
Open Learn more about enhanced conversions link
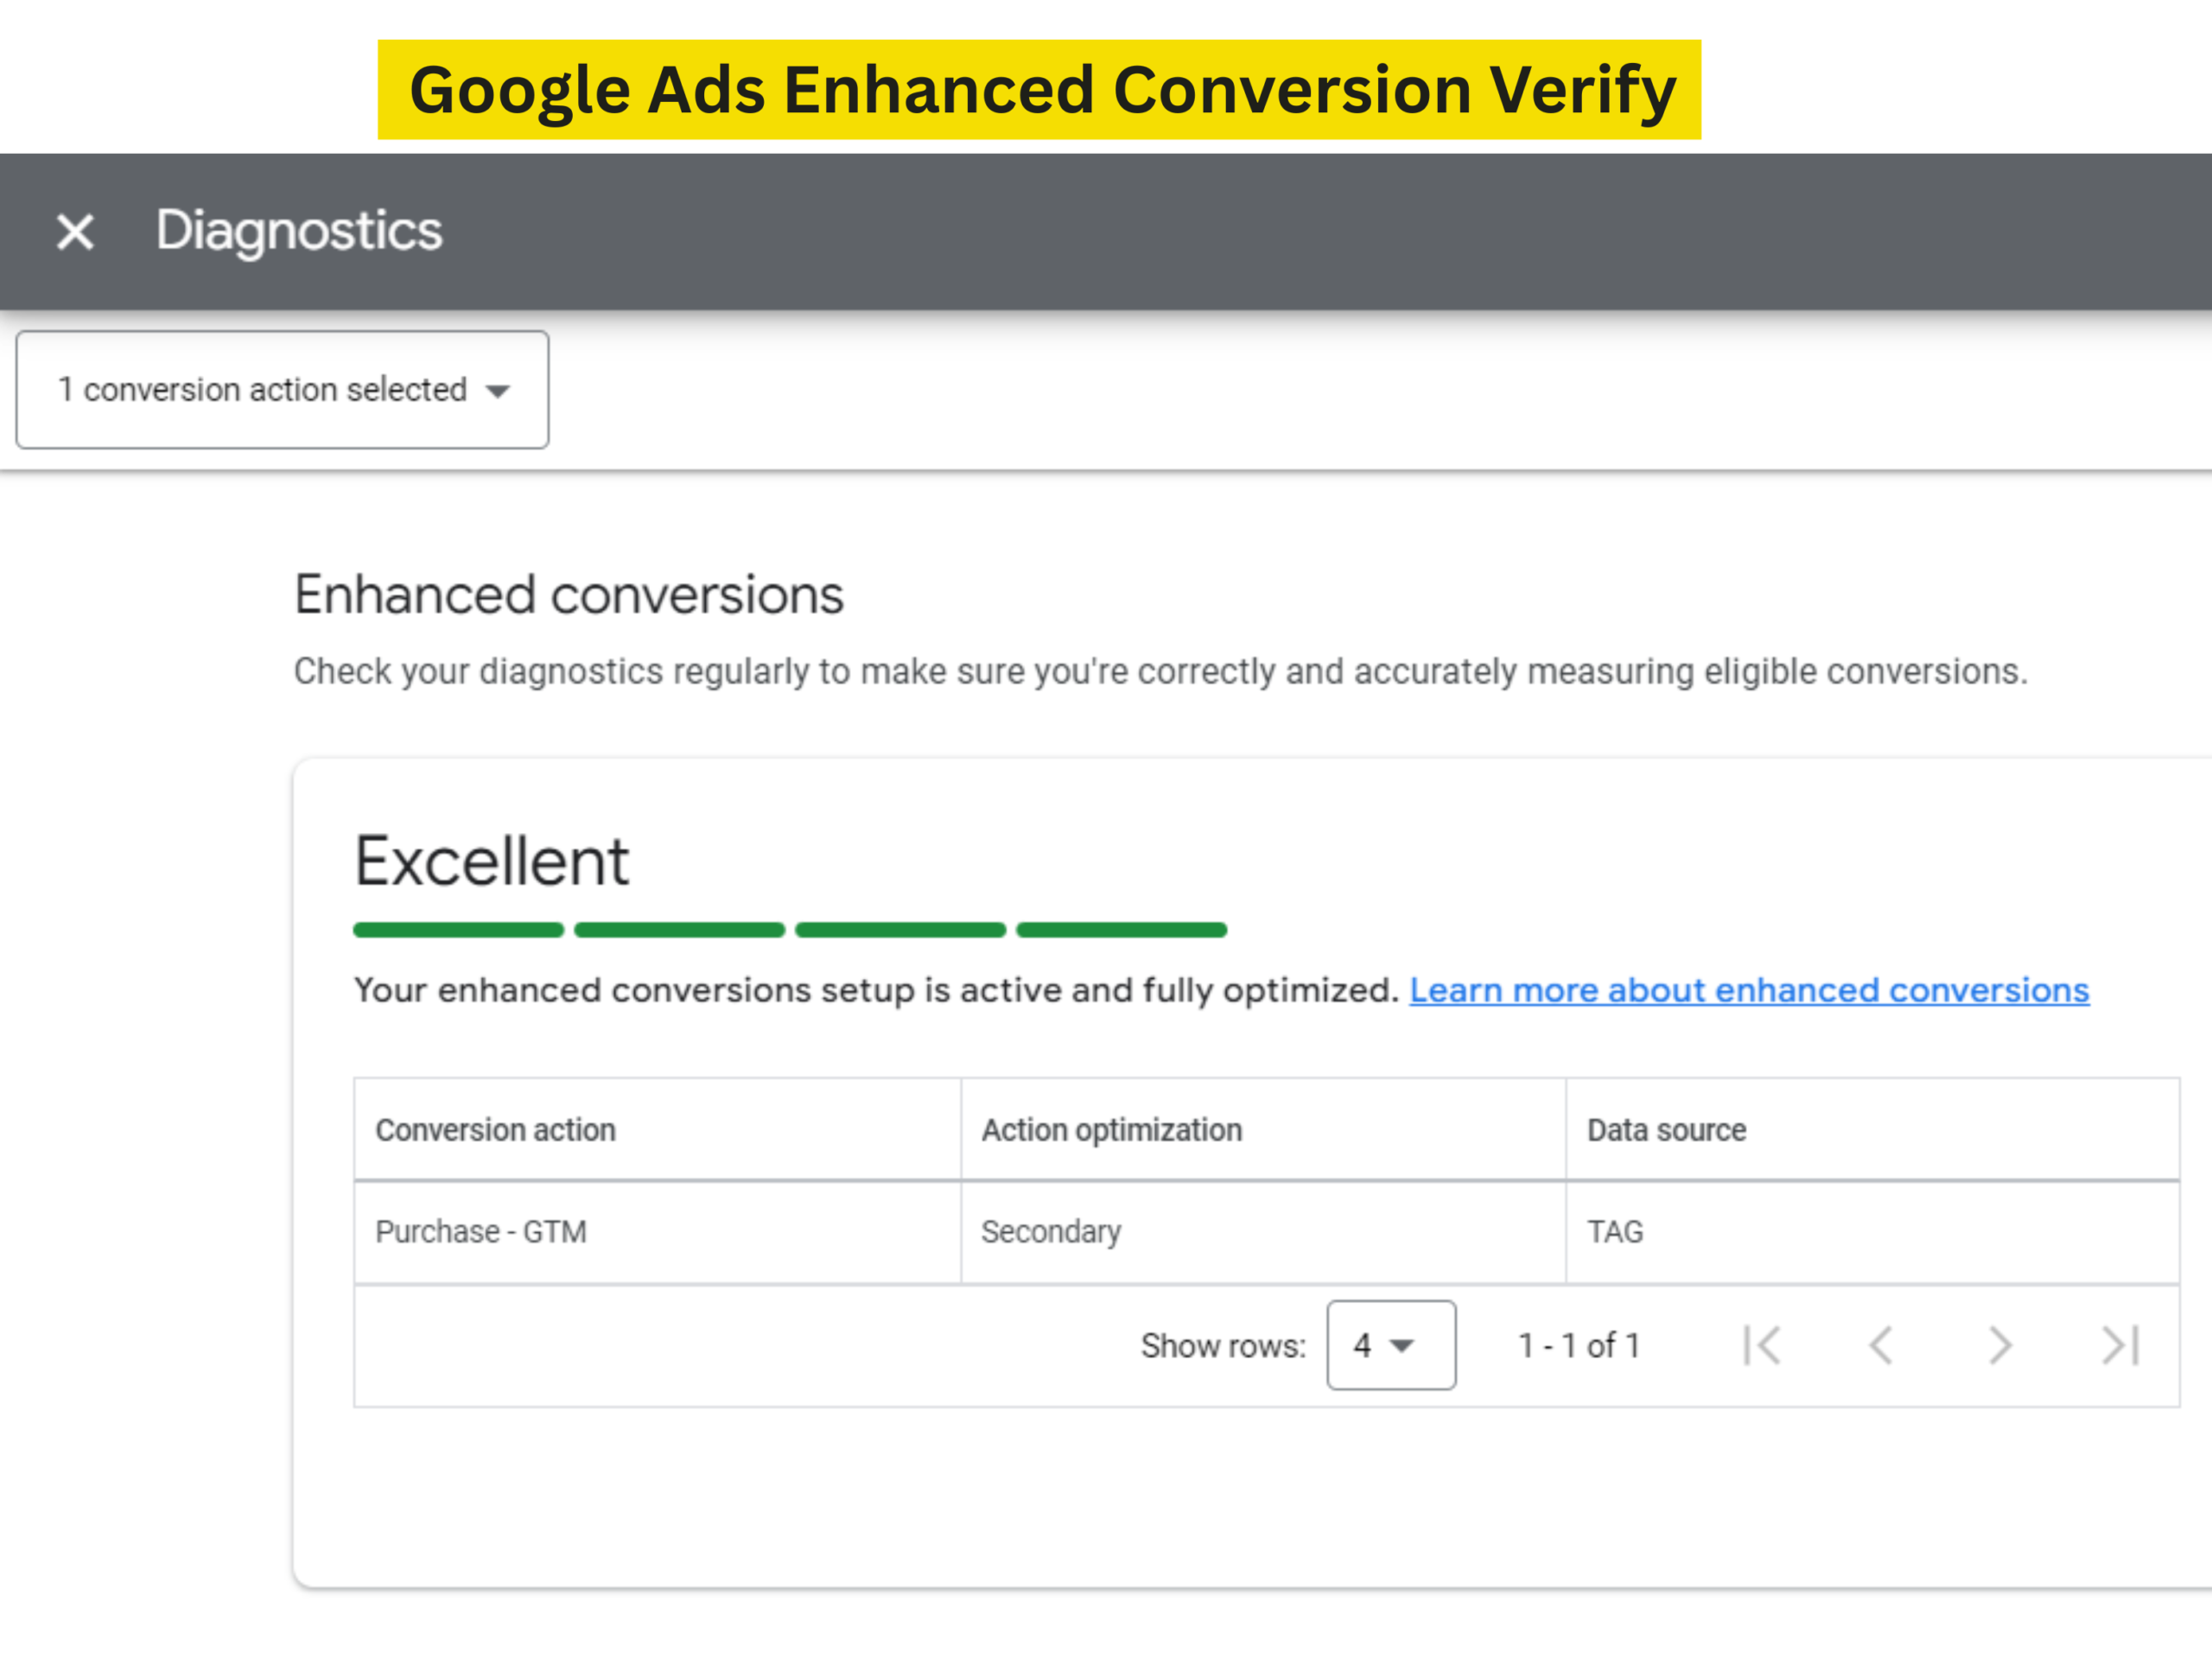point(1749,990)
